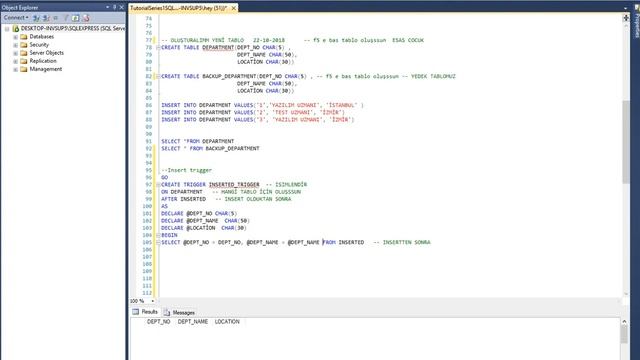Screen dimensions: 640x360
Task: Click the Management folder icon
Action: 24,69
